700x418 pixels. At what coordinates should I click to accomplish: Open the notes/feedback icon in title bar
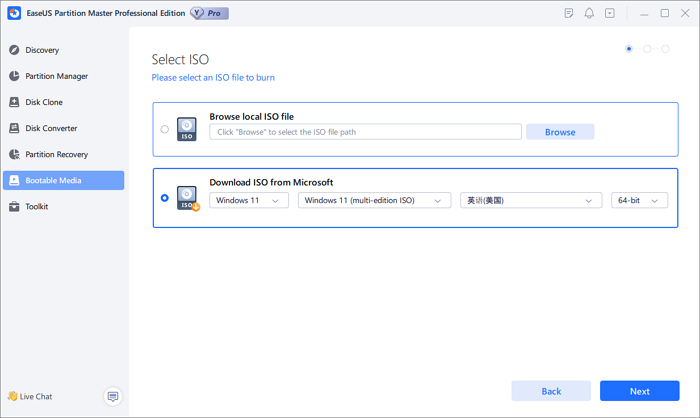pyautogui.click(x=569, y=13)
